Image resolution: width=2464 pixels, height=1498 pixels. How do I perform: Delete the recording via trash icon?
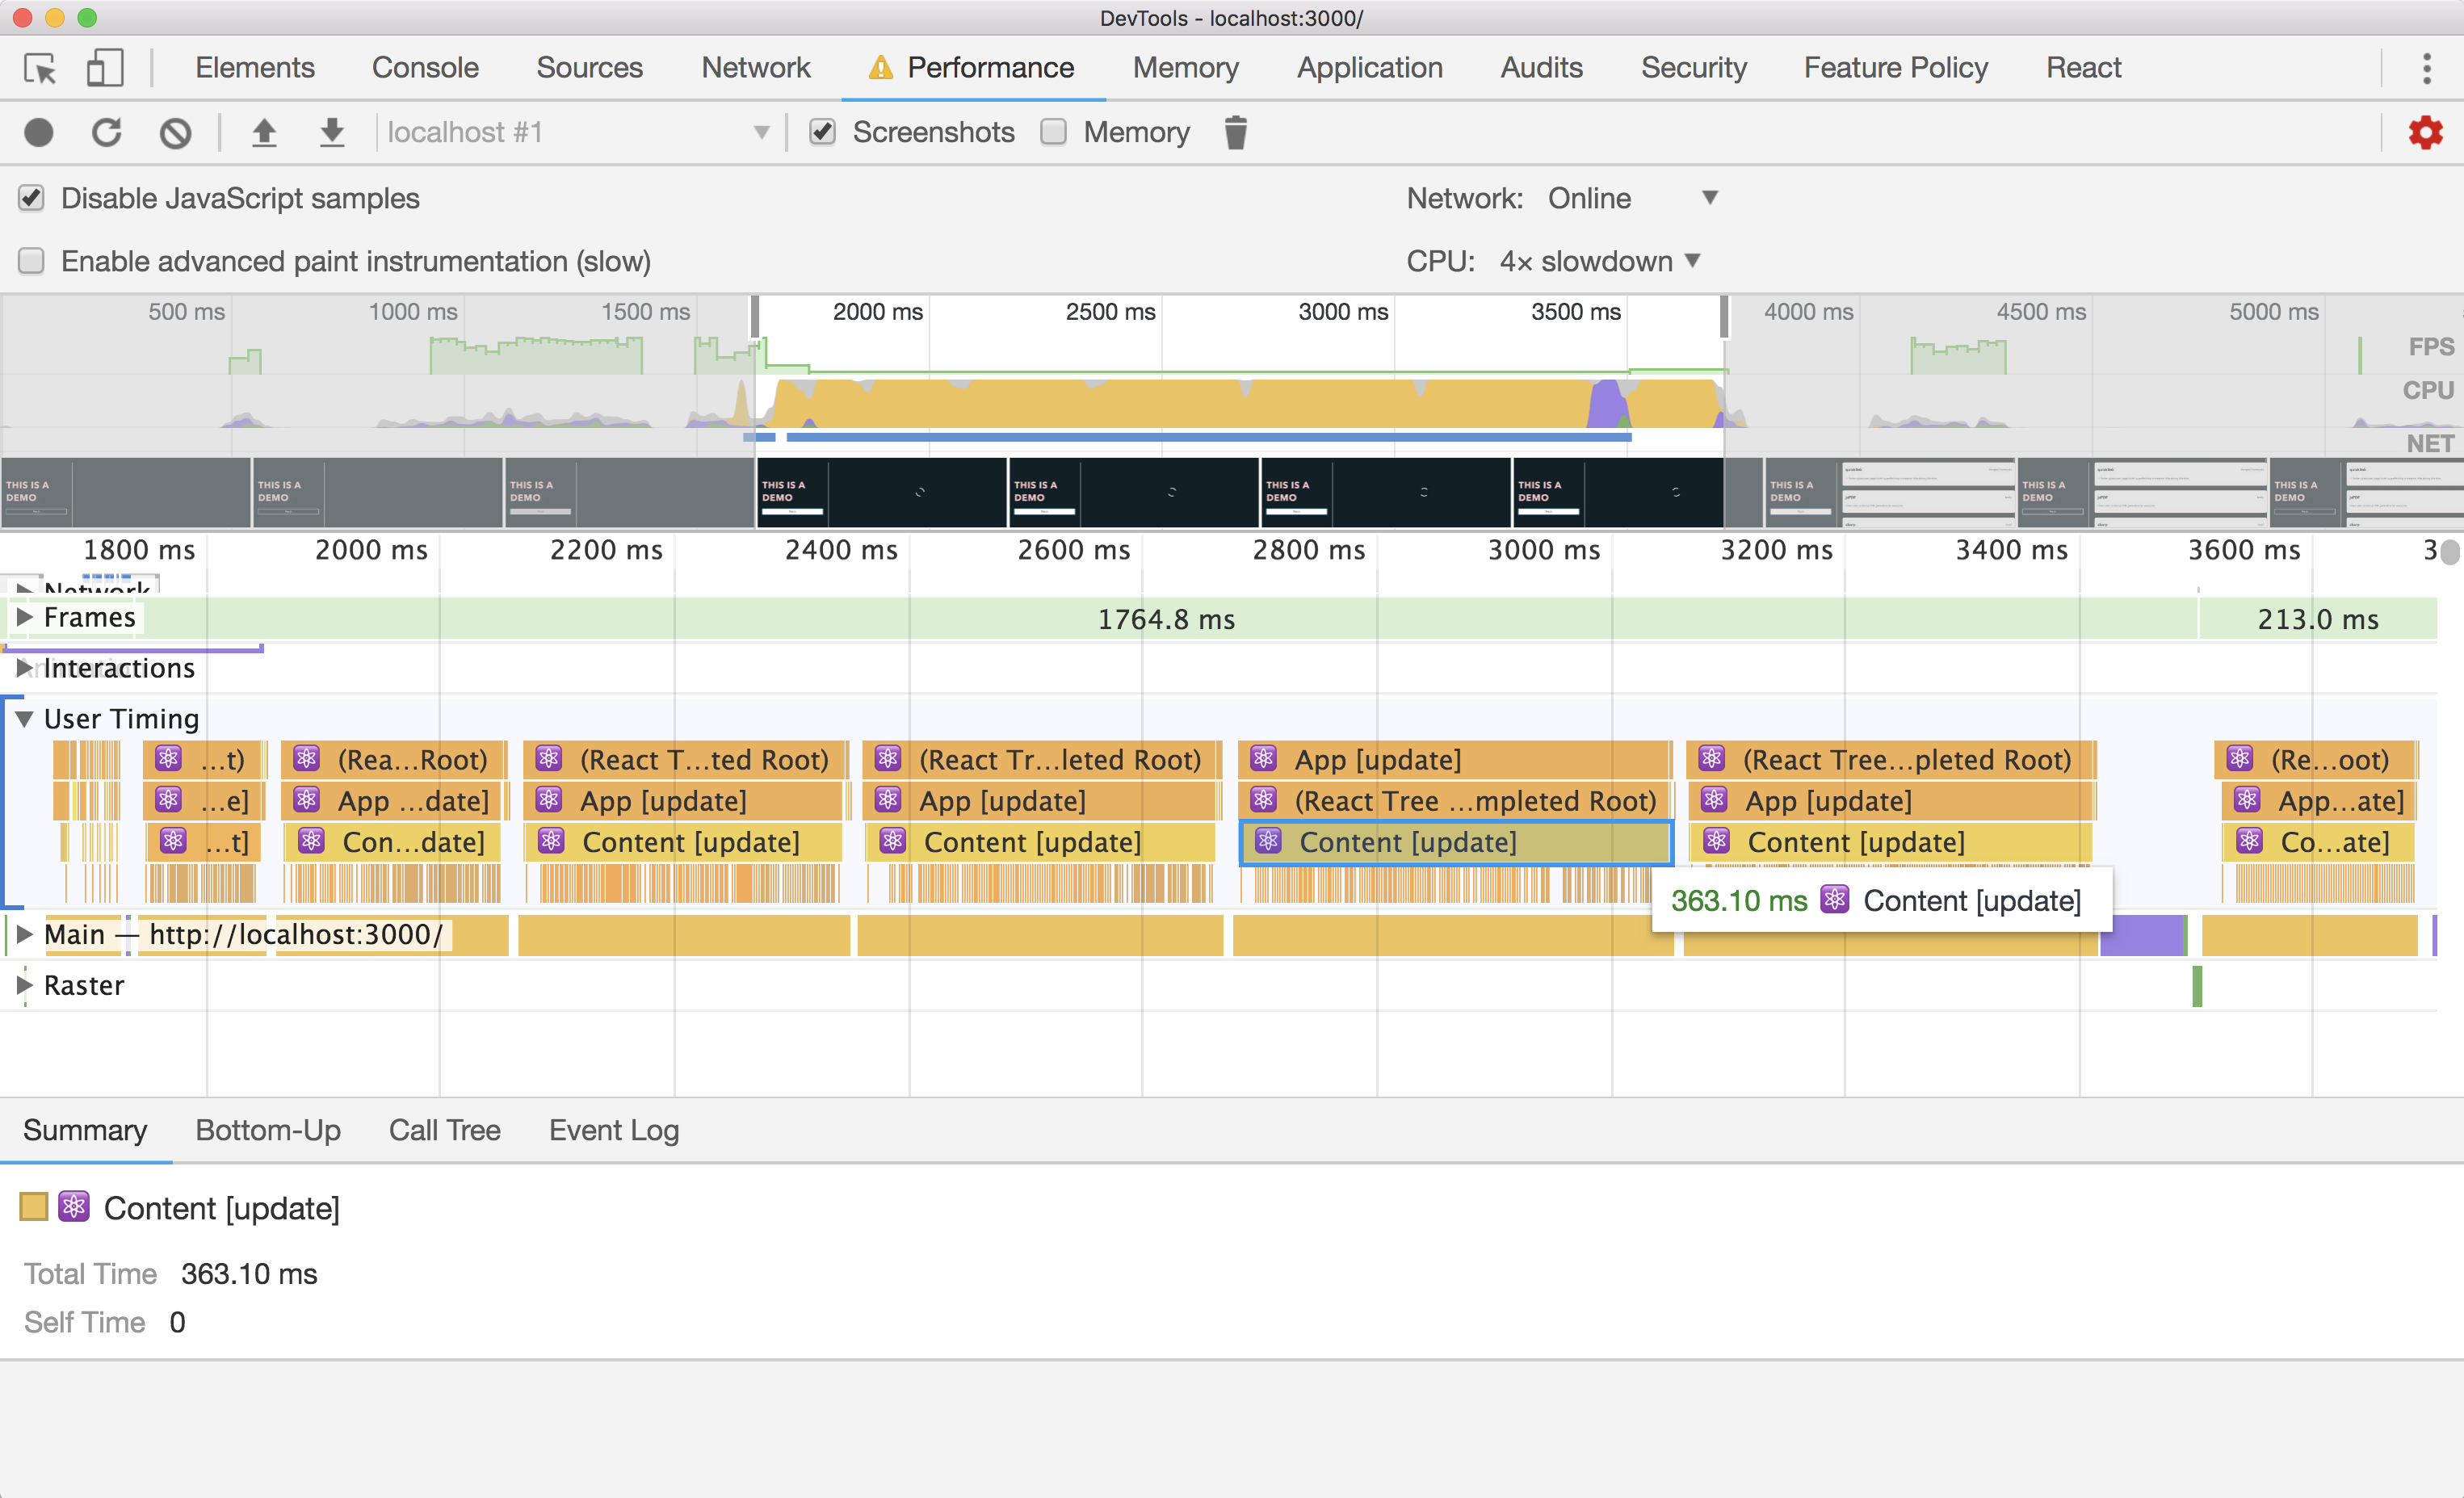[1236, 132]
